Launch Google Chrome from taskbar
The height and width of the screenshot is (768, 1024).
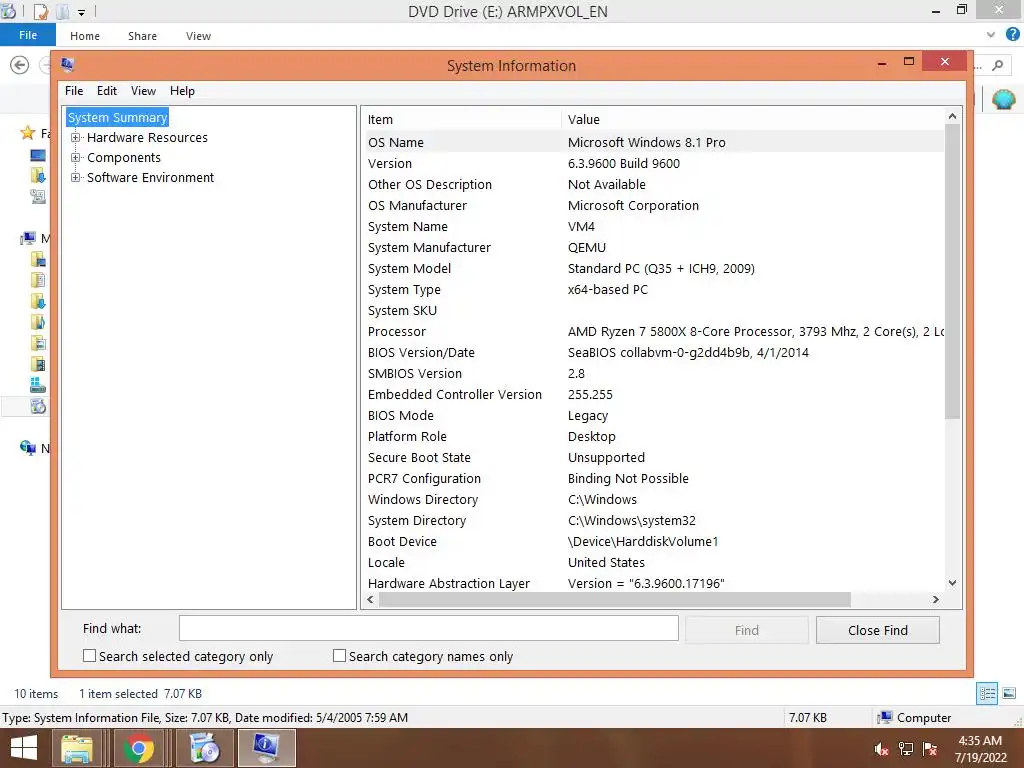[139, 748]
